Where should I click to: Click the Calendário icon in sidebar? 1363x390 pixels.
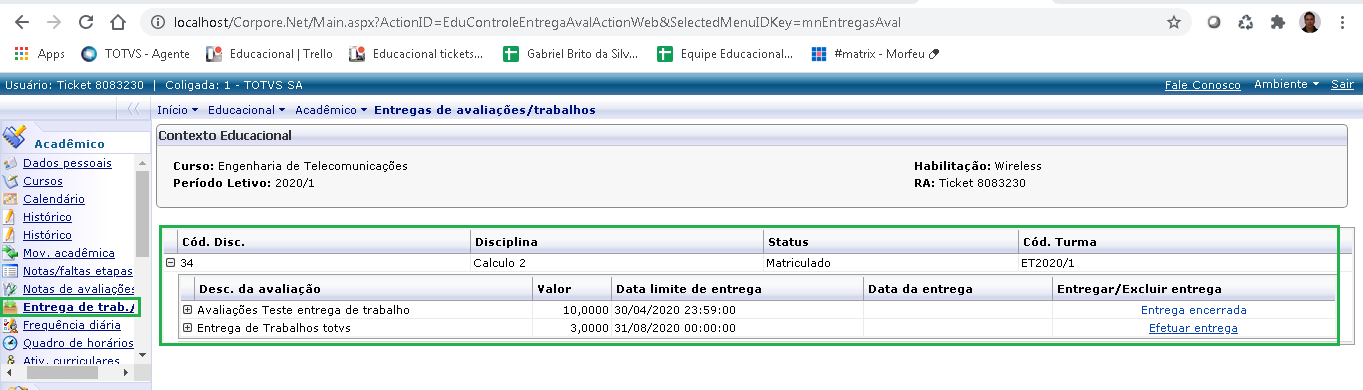tap(10, 199)
